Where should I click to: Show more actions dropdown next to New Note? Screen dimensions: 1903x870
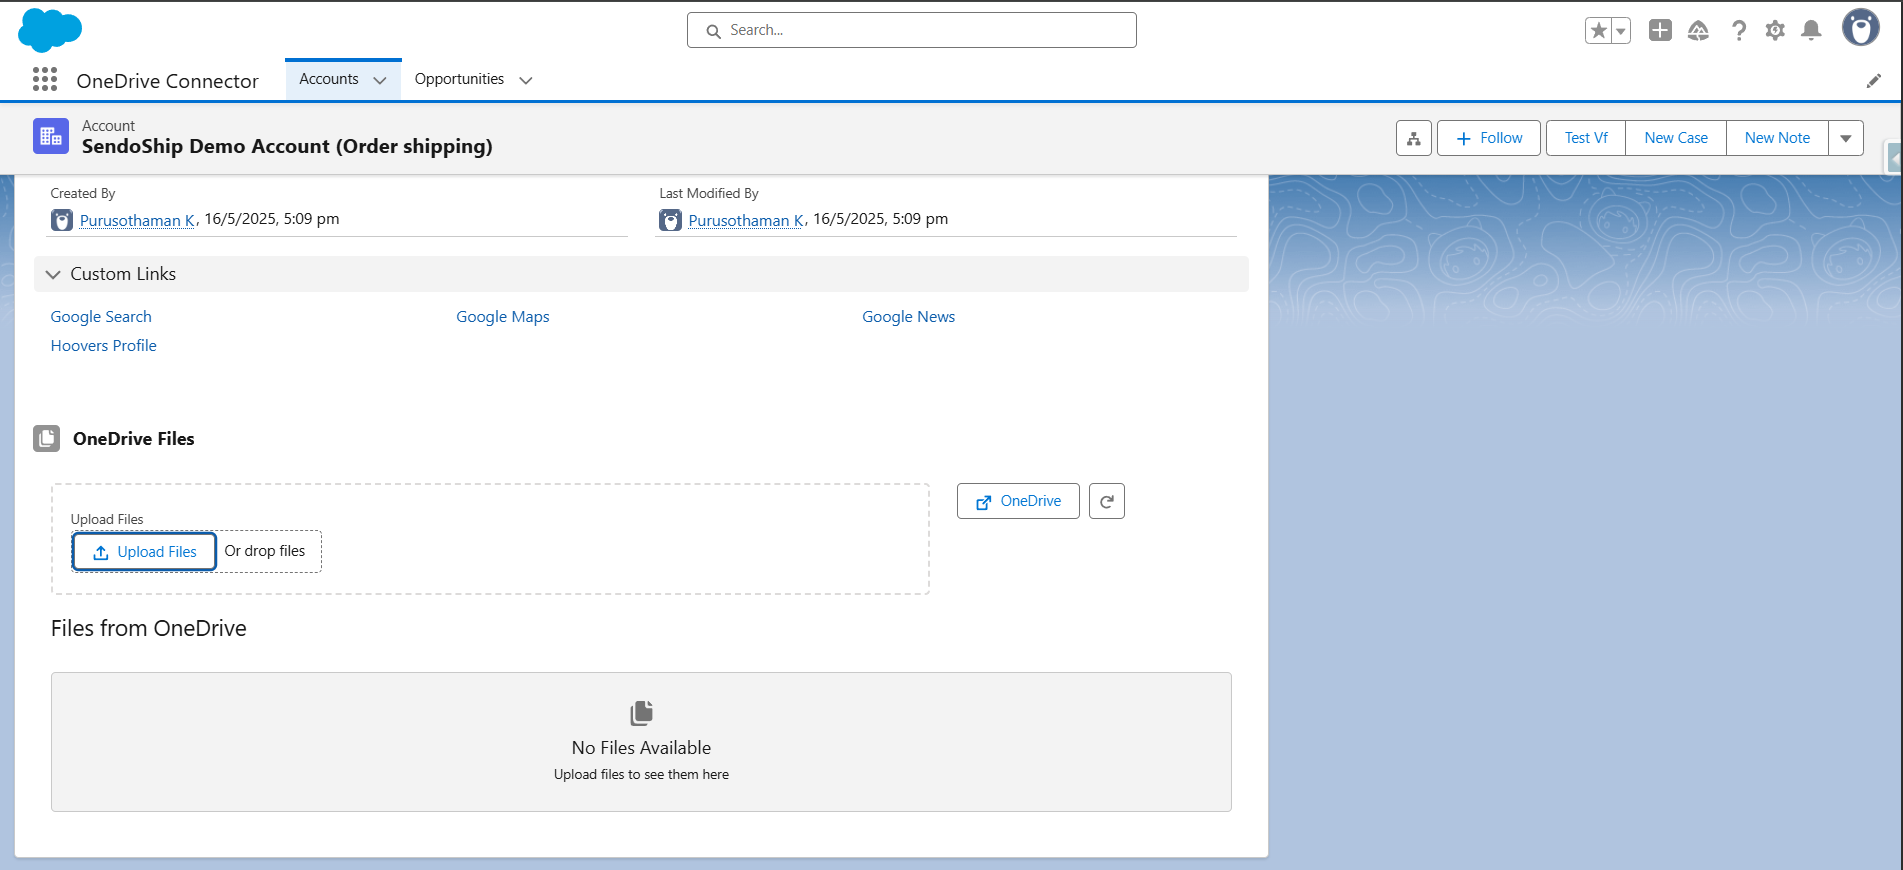(x=1846, y=138)
